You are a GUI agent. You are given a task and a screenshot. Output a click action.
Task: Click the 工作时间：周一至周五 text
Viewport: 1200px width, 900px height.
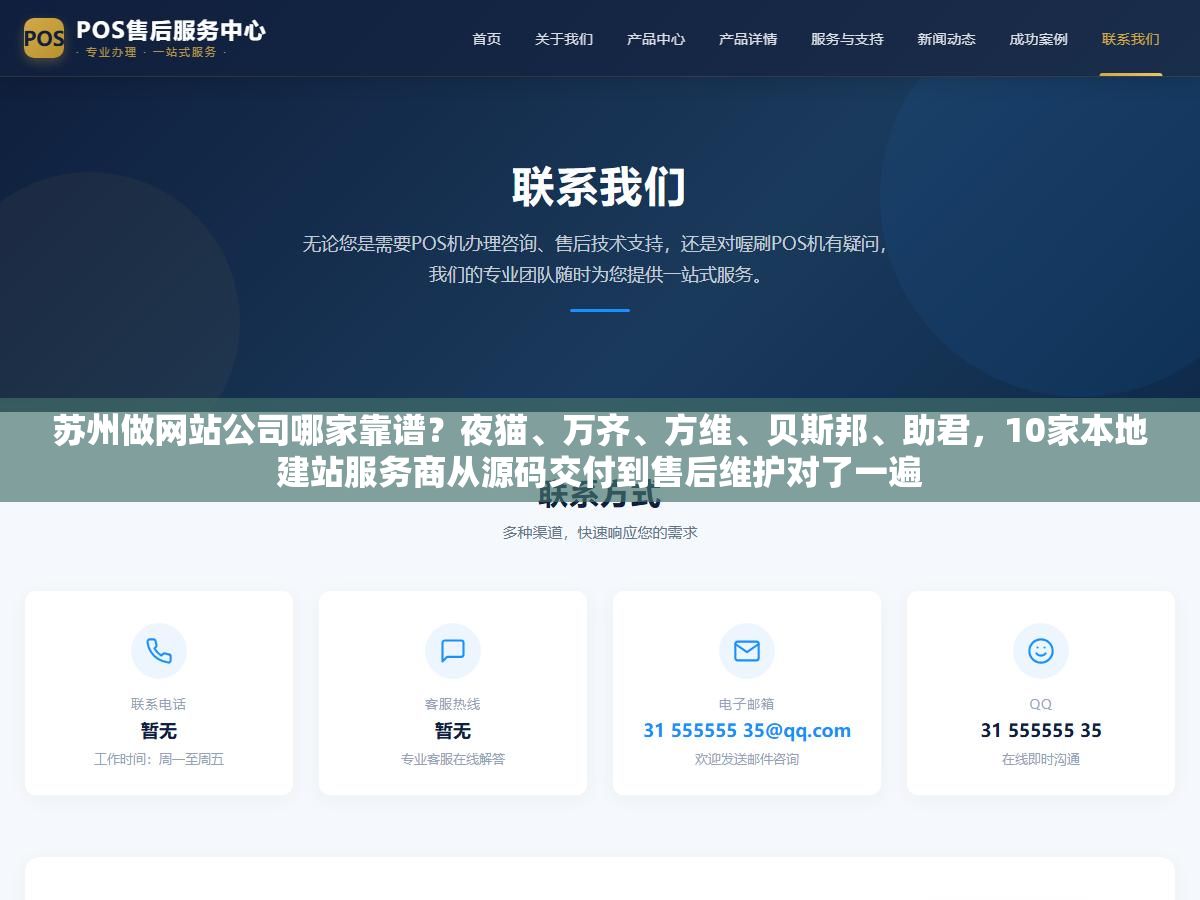pos(159,759)
